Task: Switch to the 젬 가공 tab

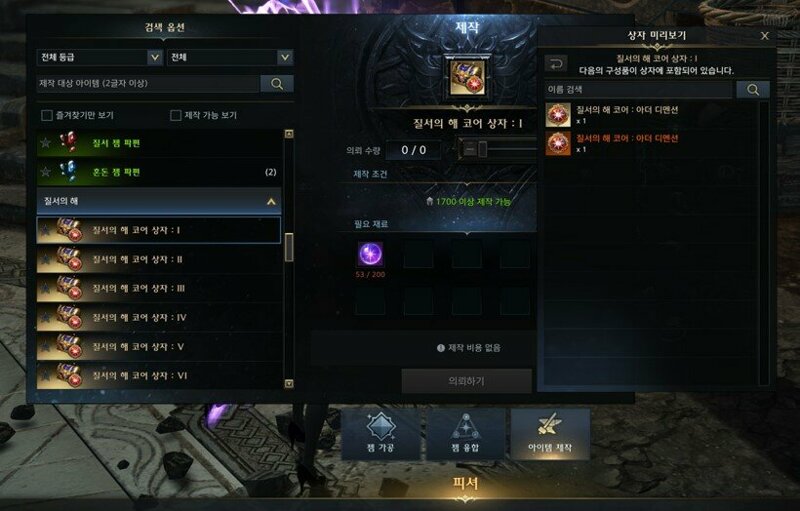Action: 381,434
